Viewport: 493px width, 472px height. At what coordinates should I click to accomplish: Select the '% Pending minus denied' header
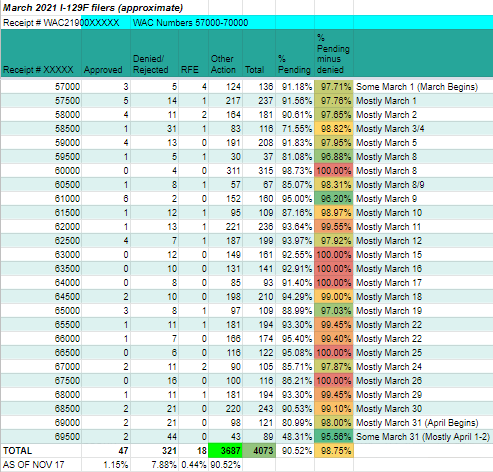click(x=334, y=53)
